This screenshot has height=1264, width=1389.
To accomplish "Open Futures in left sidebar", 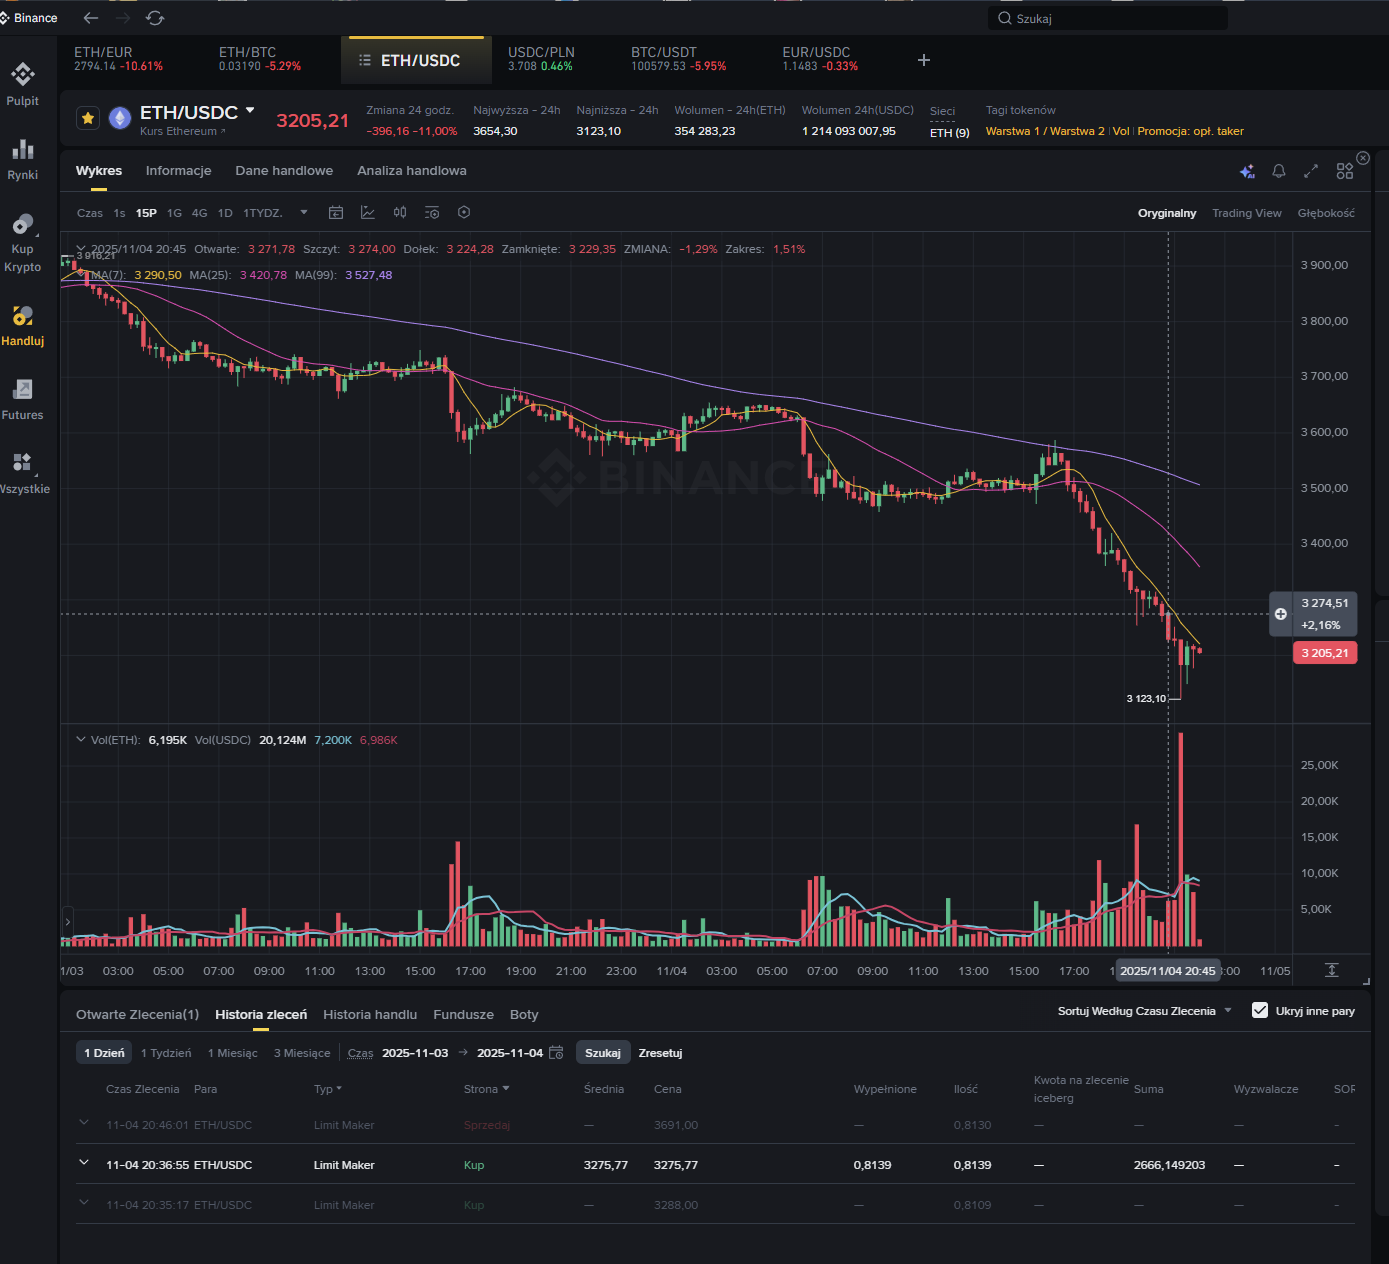I will (x=22, y=399).
